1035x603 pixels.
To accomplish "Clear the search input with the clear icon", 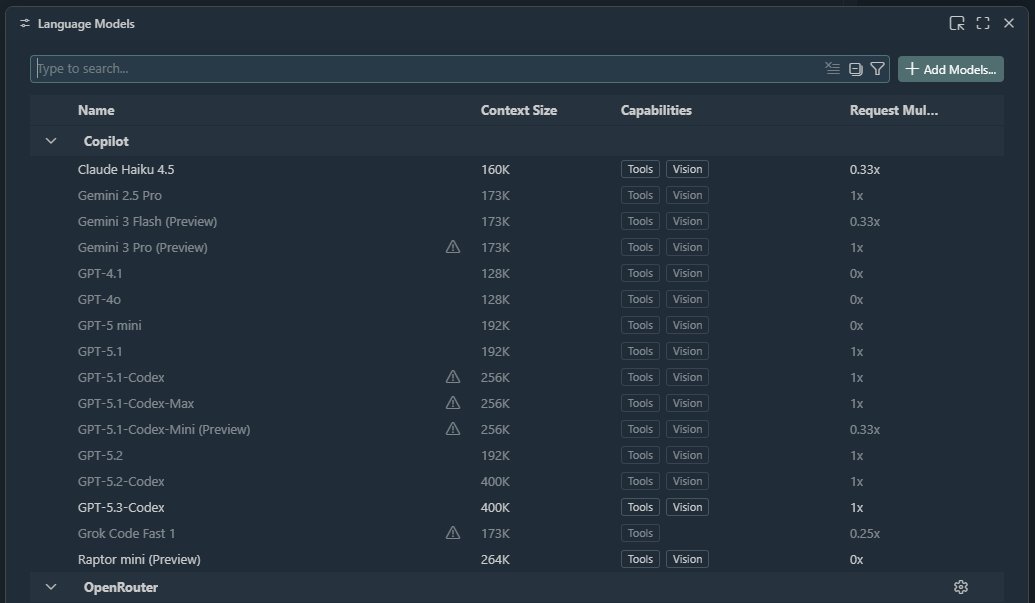I will point(832,69).
